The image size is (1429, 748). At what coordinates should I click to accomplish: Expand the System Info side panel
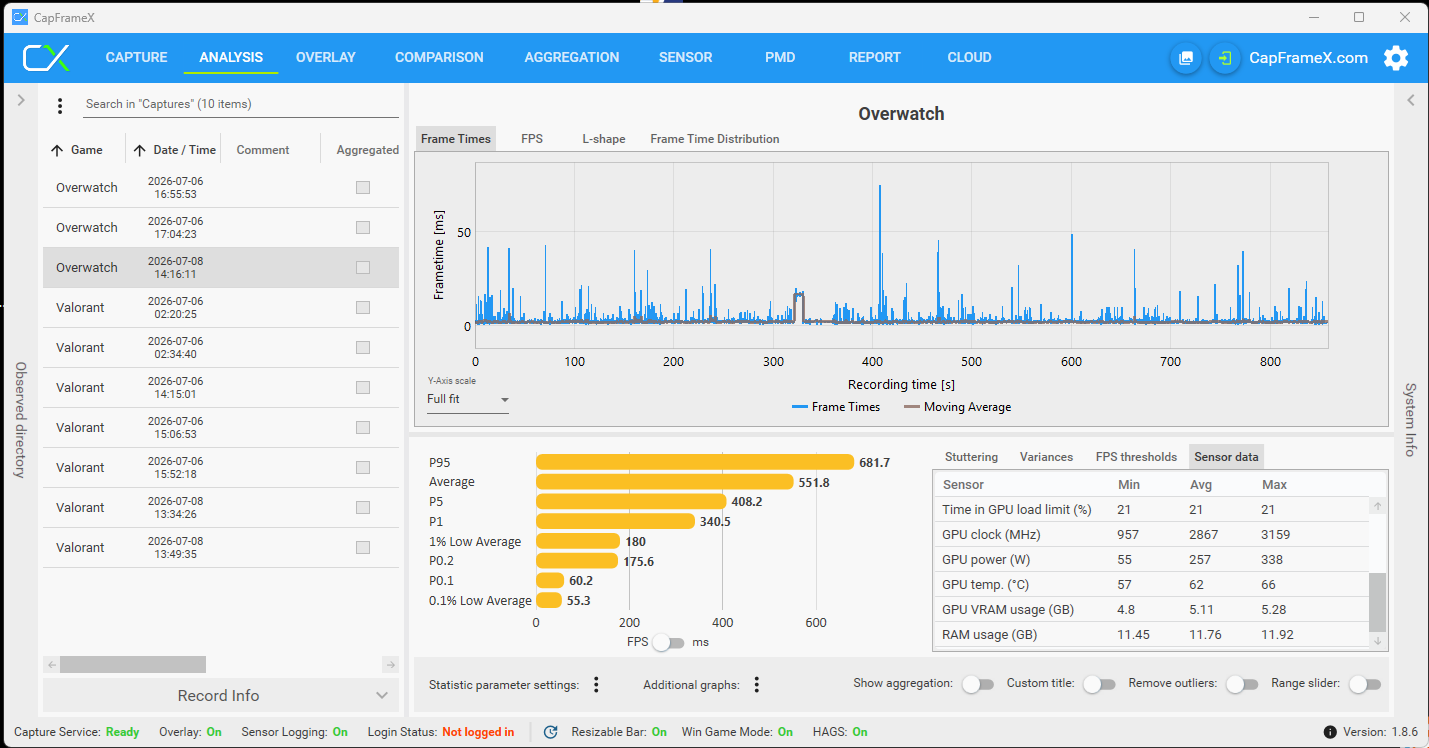click(1410, 100)
